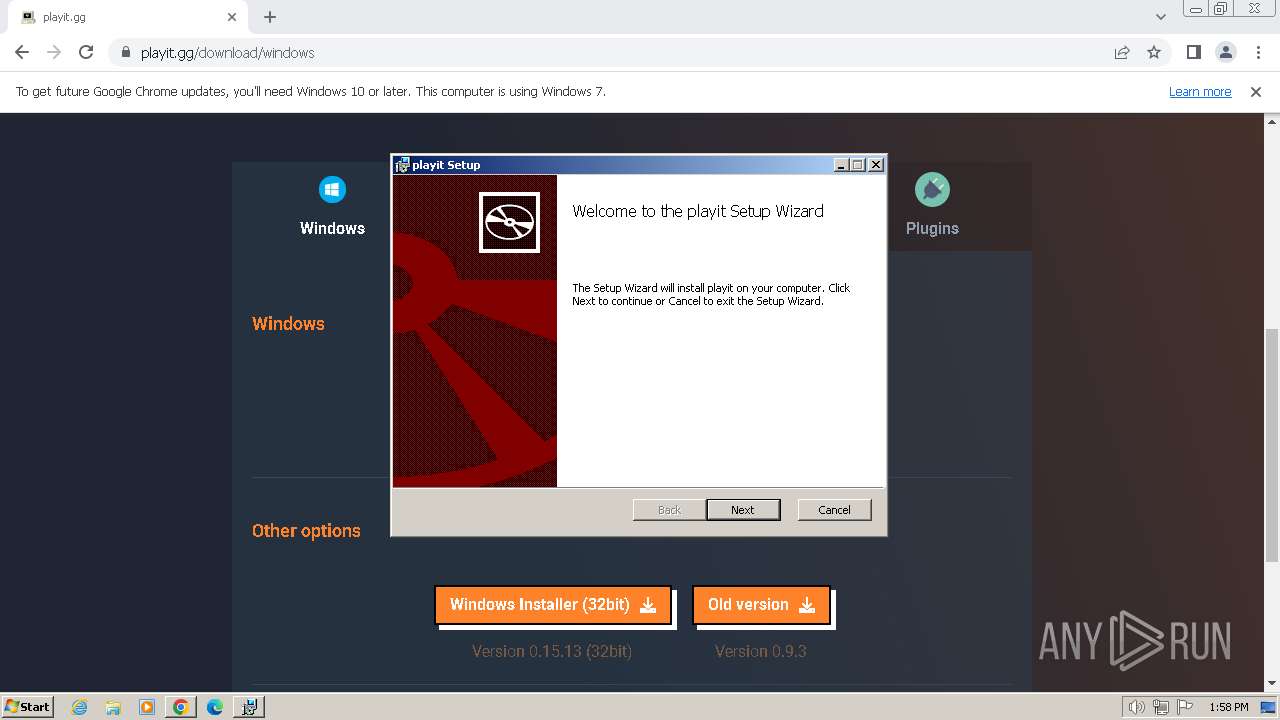
Task: Bookmark this page with star icon
Action: click(x=1154, y=53)
